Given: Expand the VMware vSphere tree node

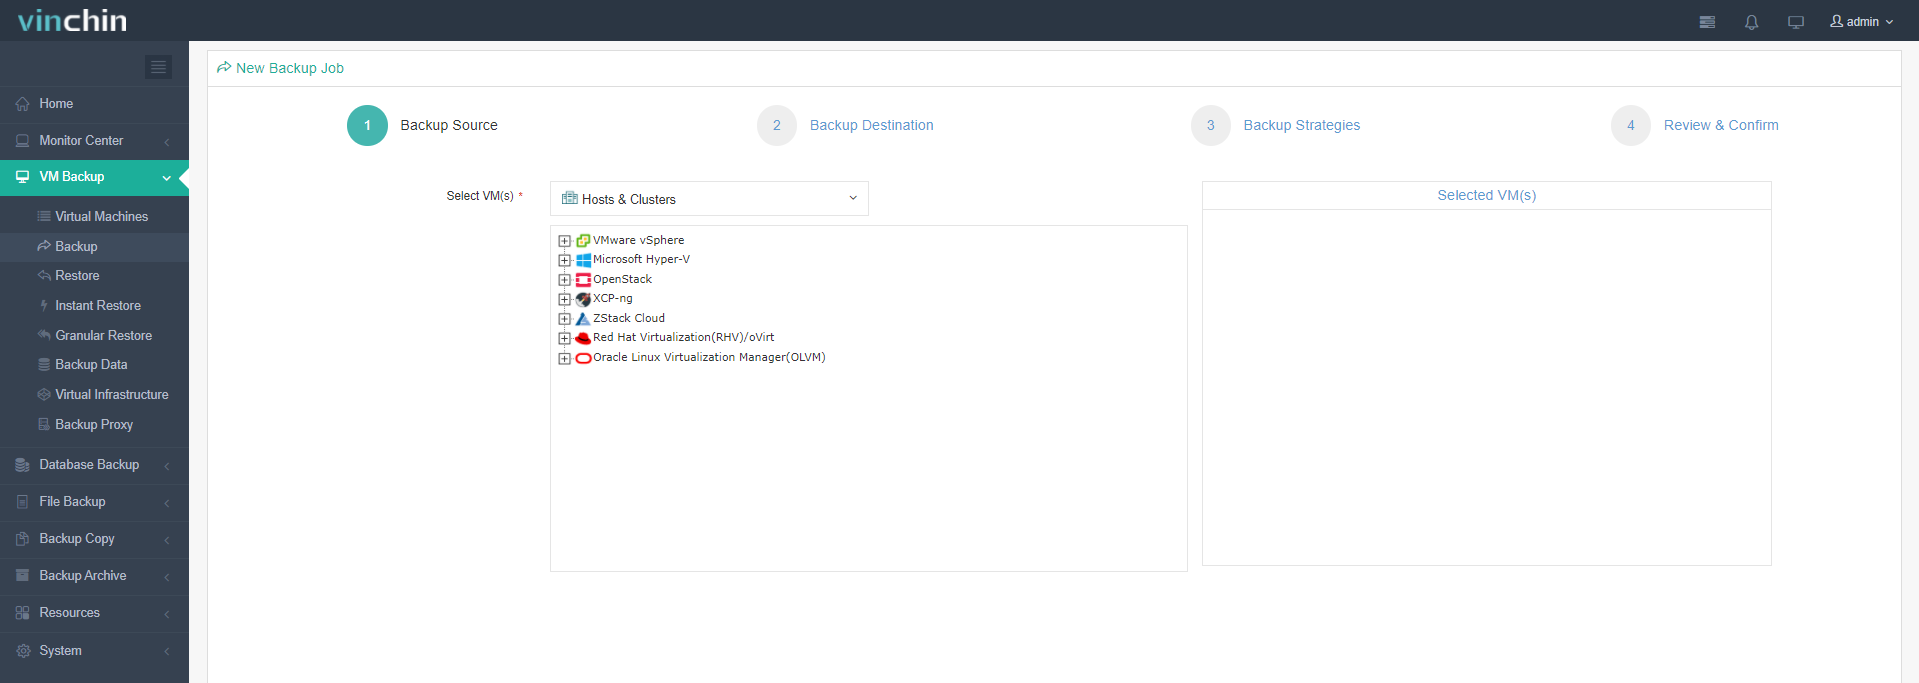Looking at the screenshot, I should point(564,241).
